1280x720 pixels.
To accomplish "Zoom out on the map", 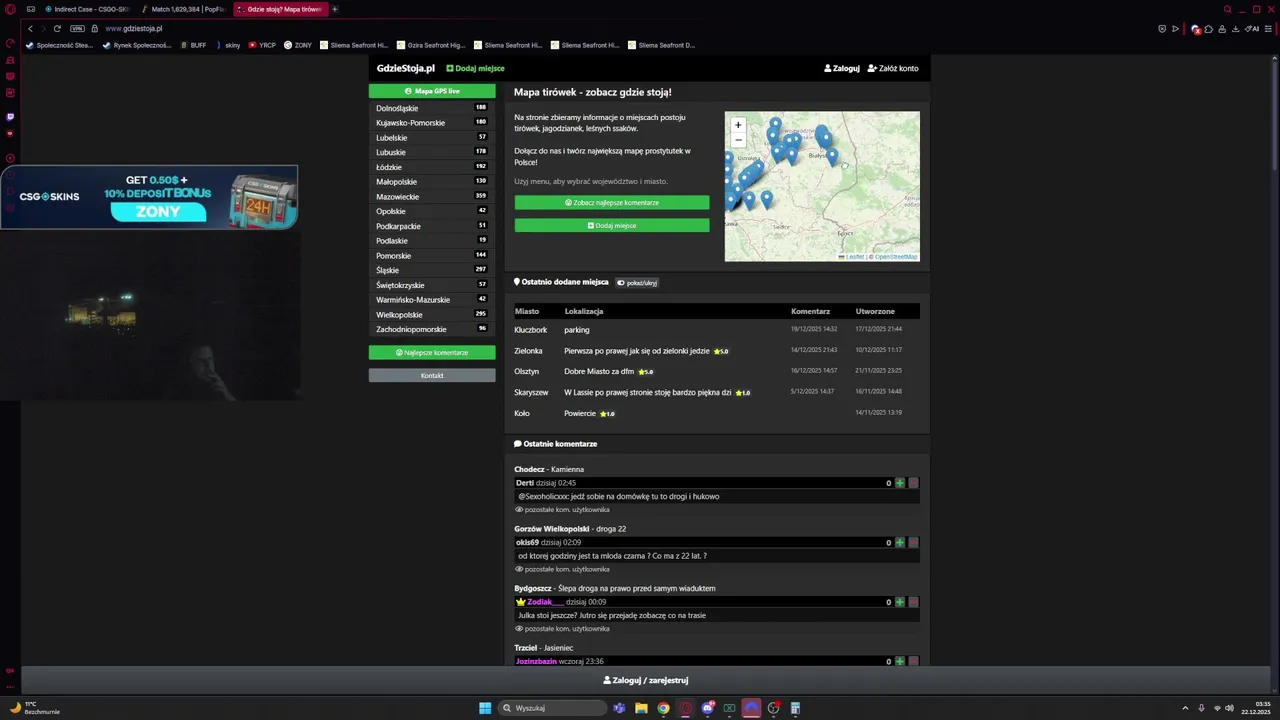I will click(738, 139).
